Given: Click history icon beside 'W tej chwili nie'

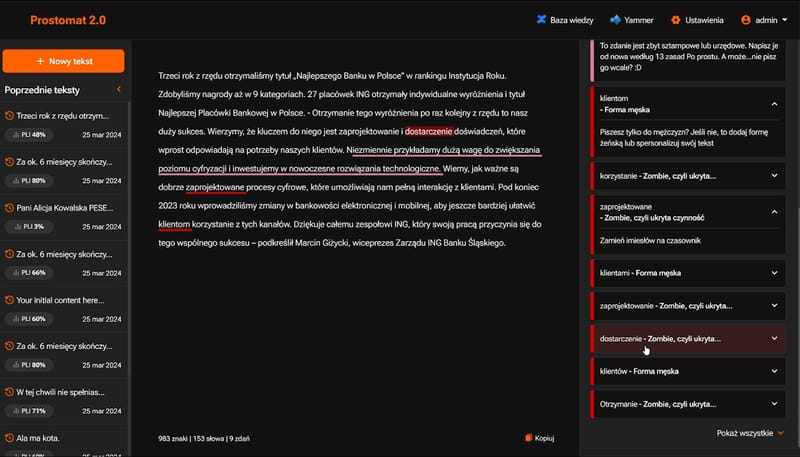Looking at the screenshot, I should tap(9, 392).
